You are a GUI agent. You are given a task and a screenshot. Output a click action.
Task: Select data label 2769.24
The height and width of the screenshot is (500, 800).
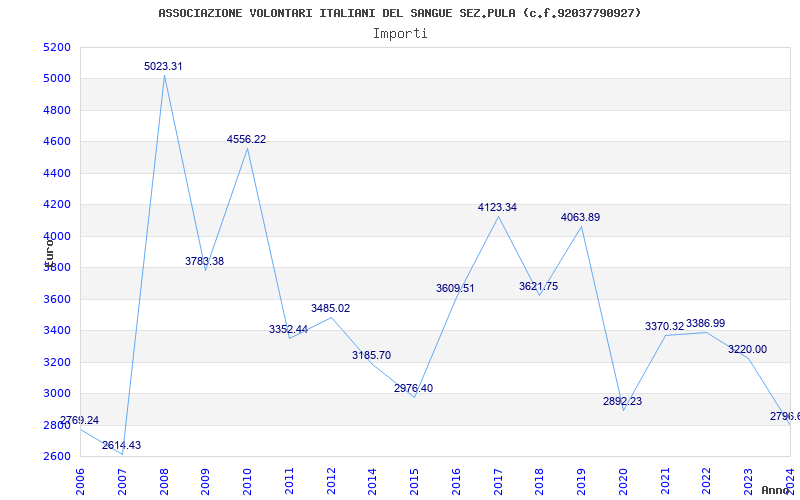click(80, 420)
